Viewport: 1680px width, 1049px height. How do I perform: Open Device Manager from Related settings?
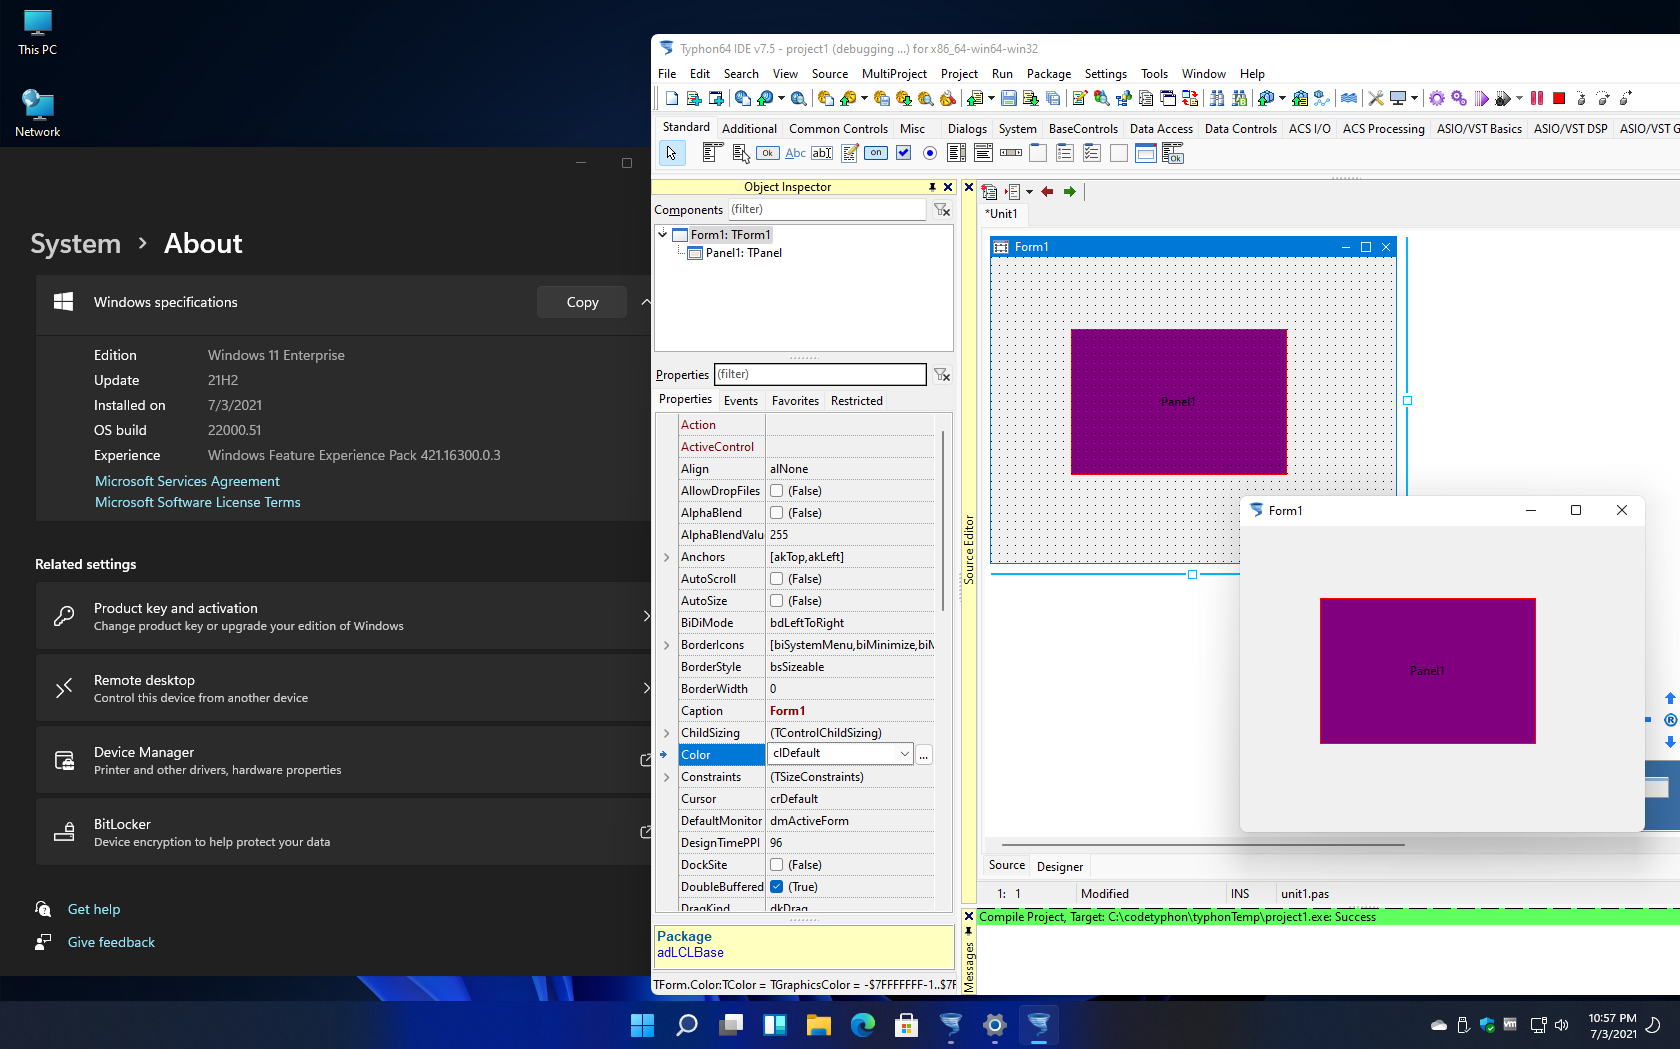[343, 760]
